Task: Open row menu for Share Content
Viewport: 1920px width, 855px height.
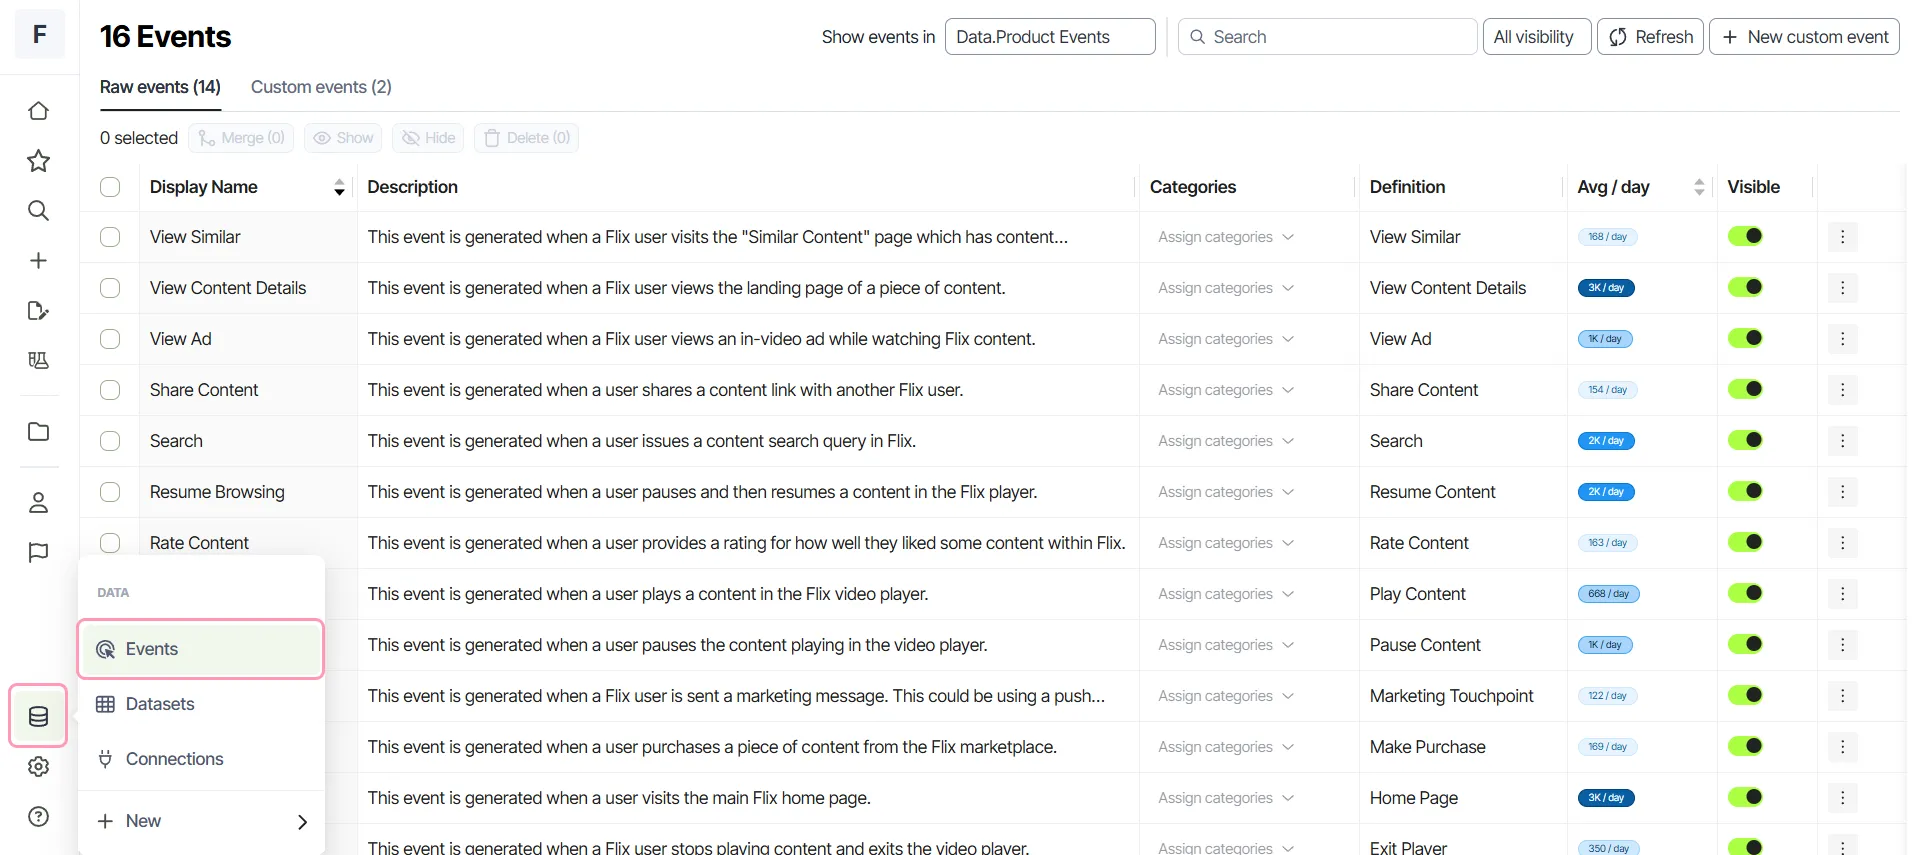Action: click(1842, 390)
